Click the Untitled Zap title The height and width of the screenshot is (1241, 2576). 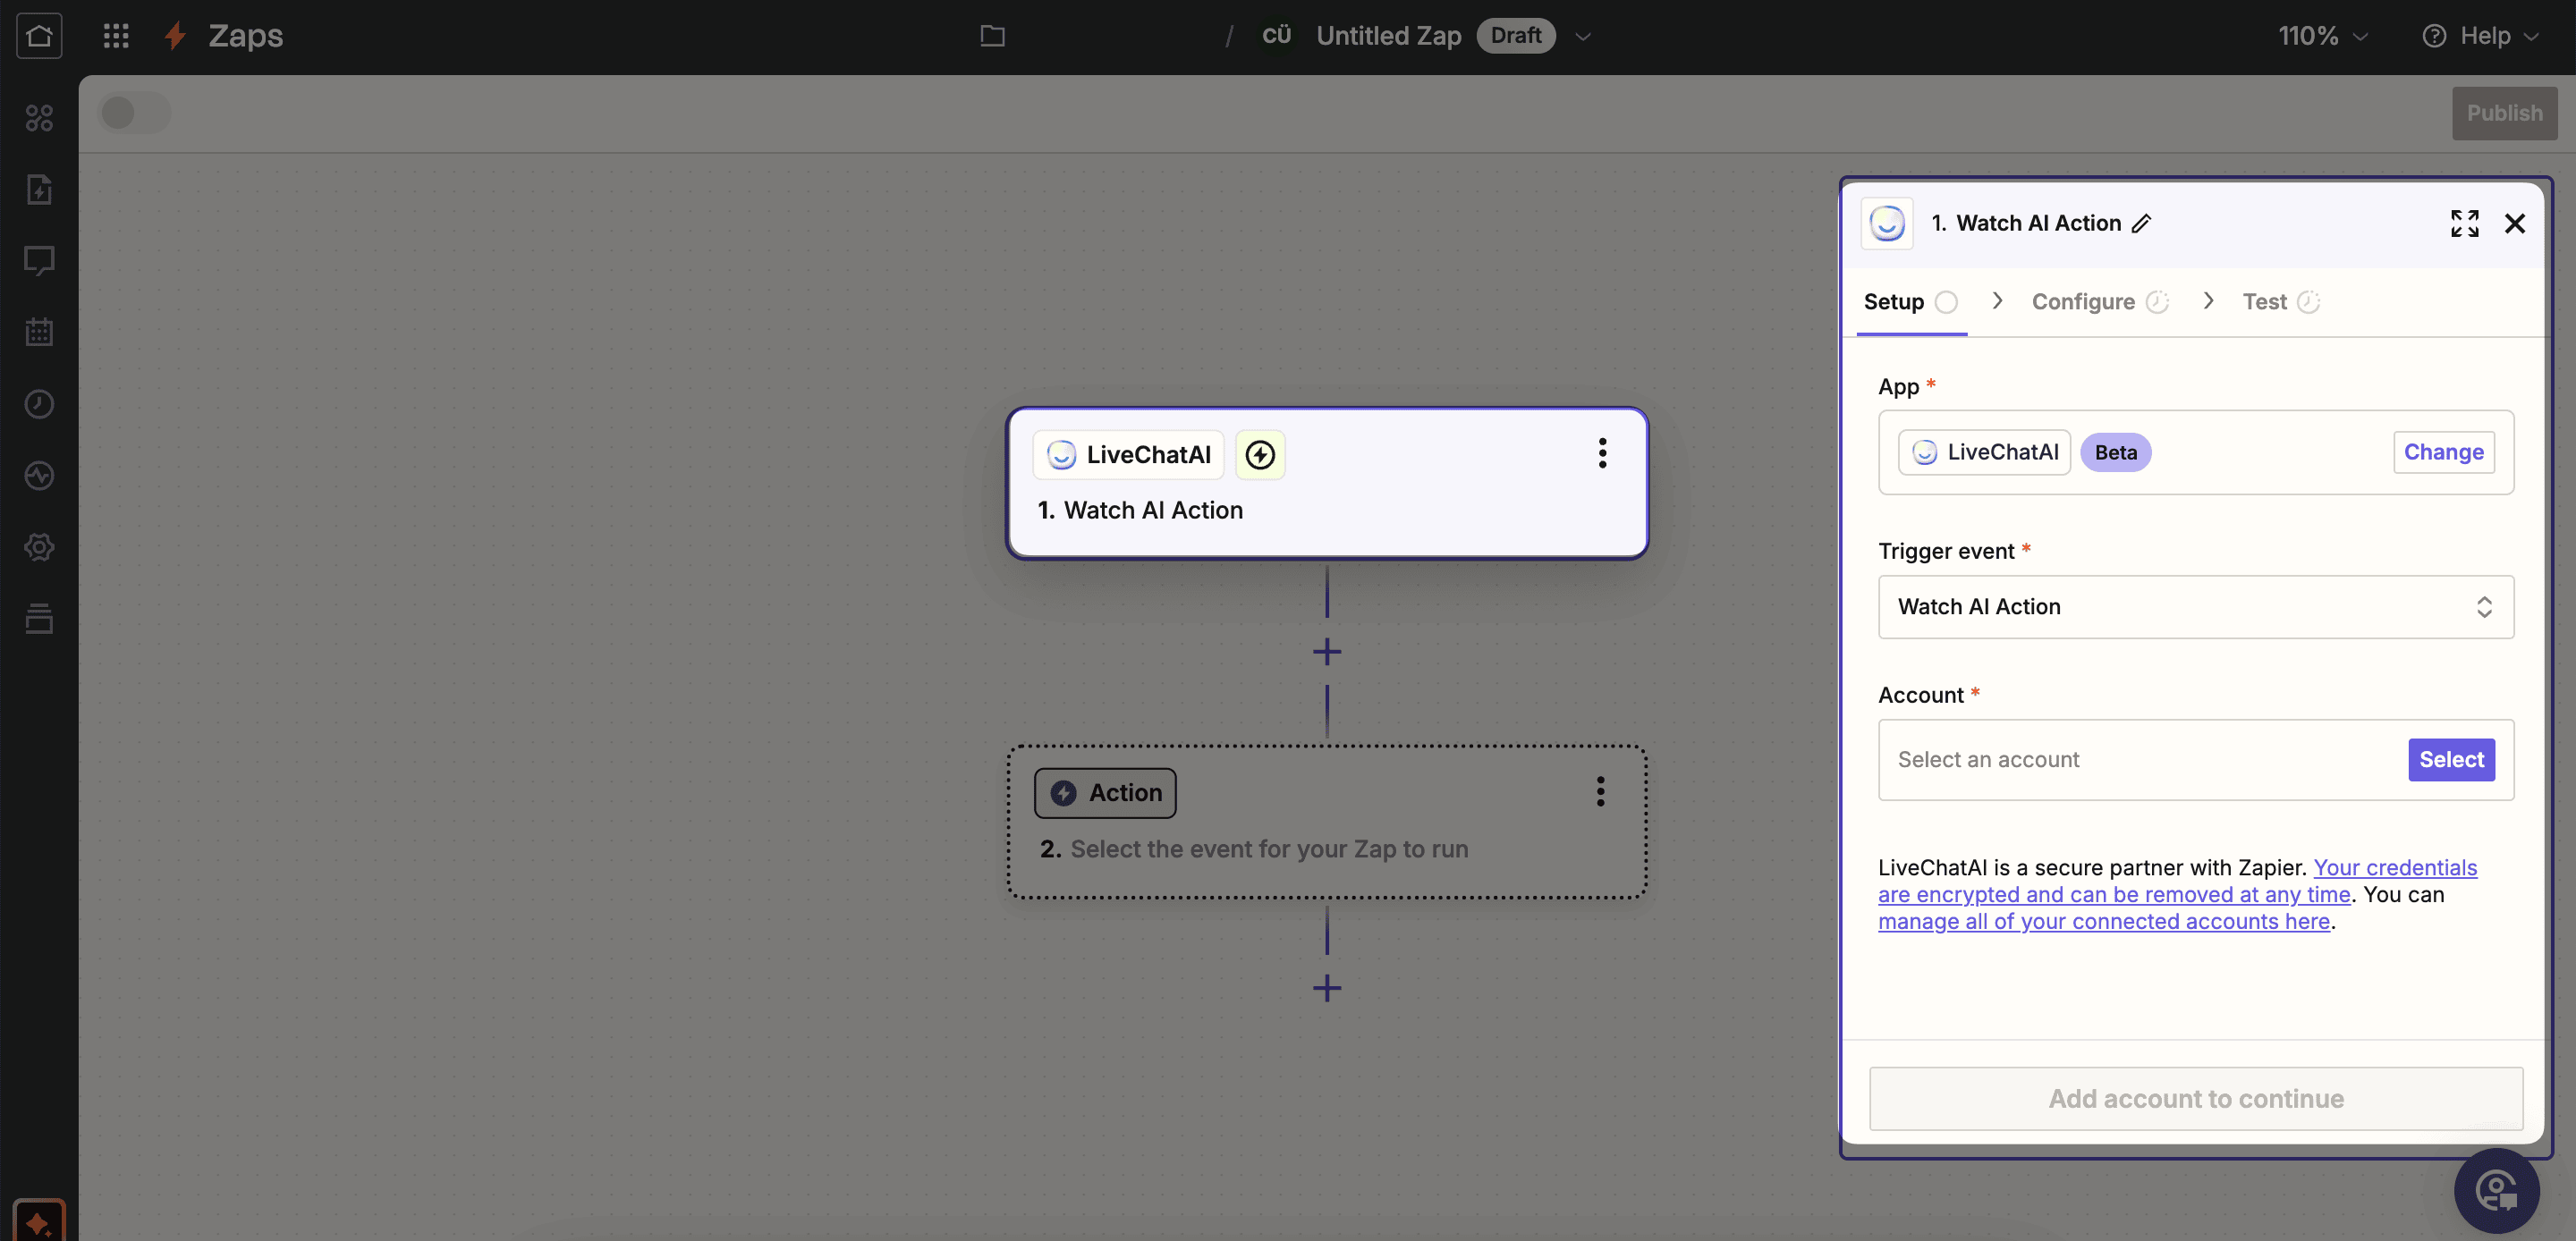[x=1388, y=36]
